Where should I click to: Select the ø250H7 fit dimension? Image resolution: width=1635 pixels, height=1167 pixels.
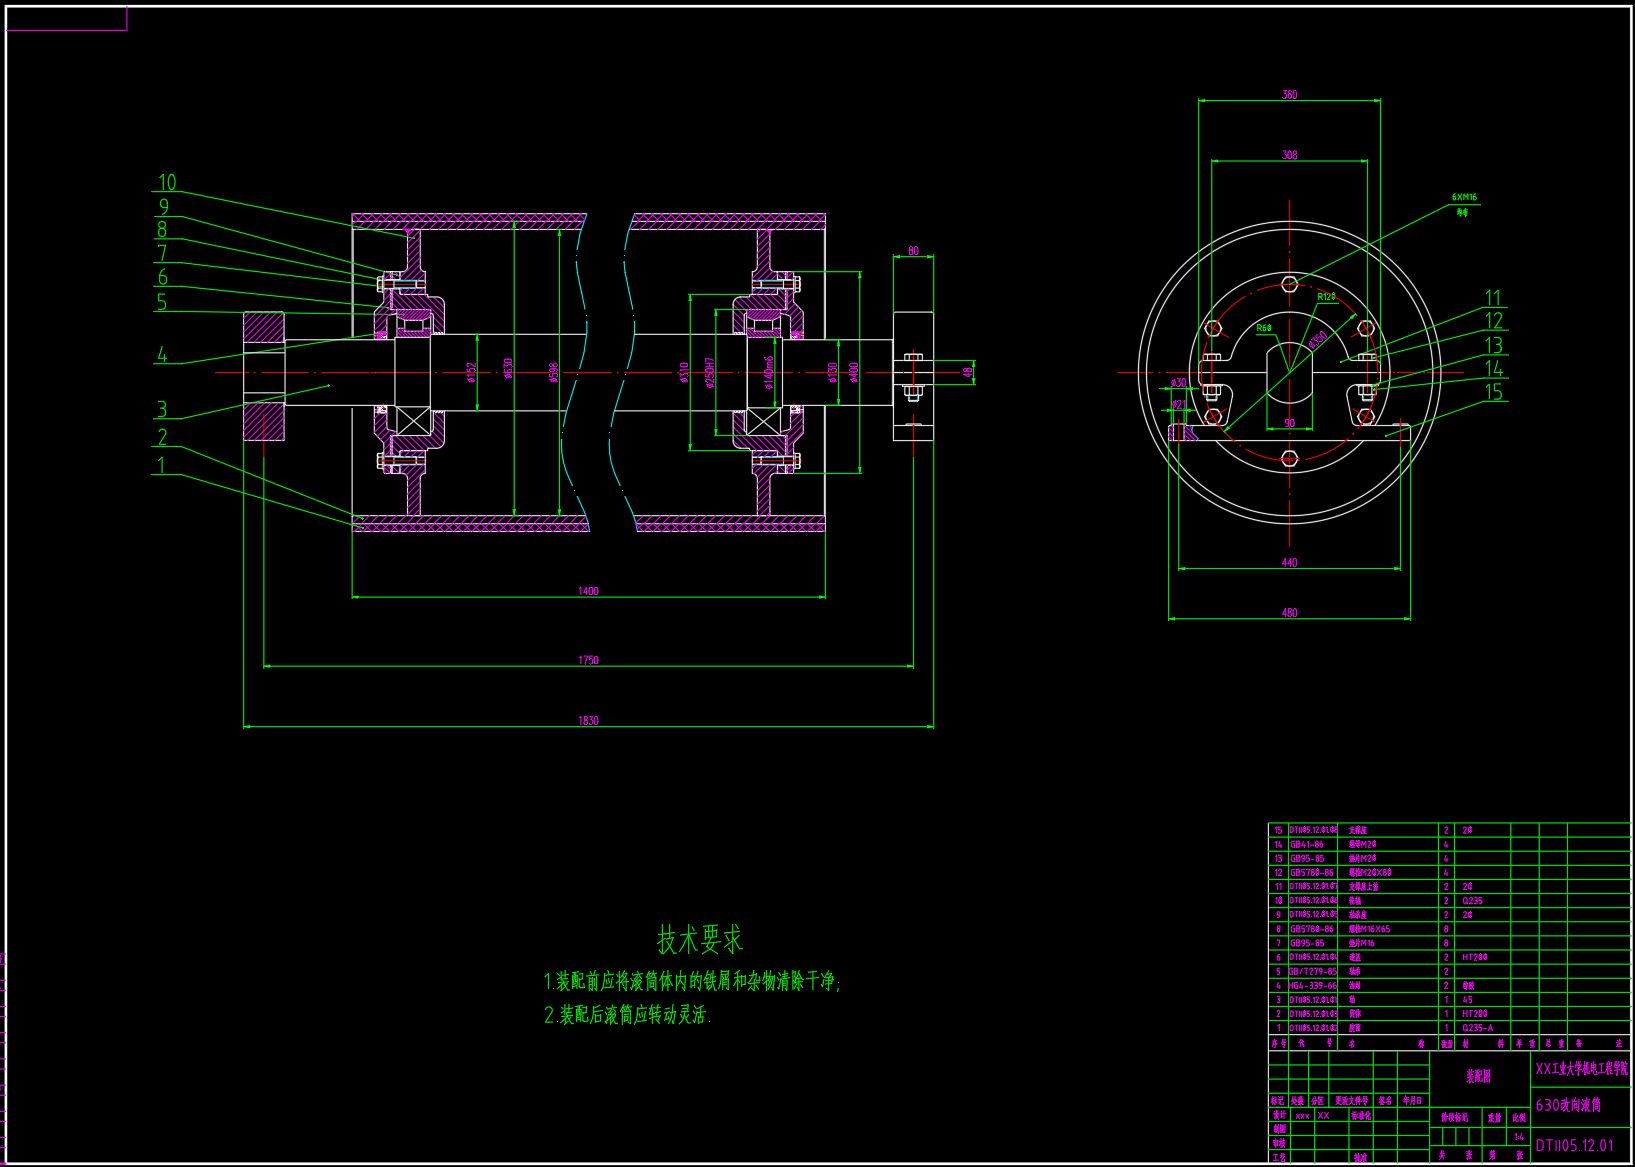coord(710,372)
